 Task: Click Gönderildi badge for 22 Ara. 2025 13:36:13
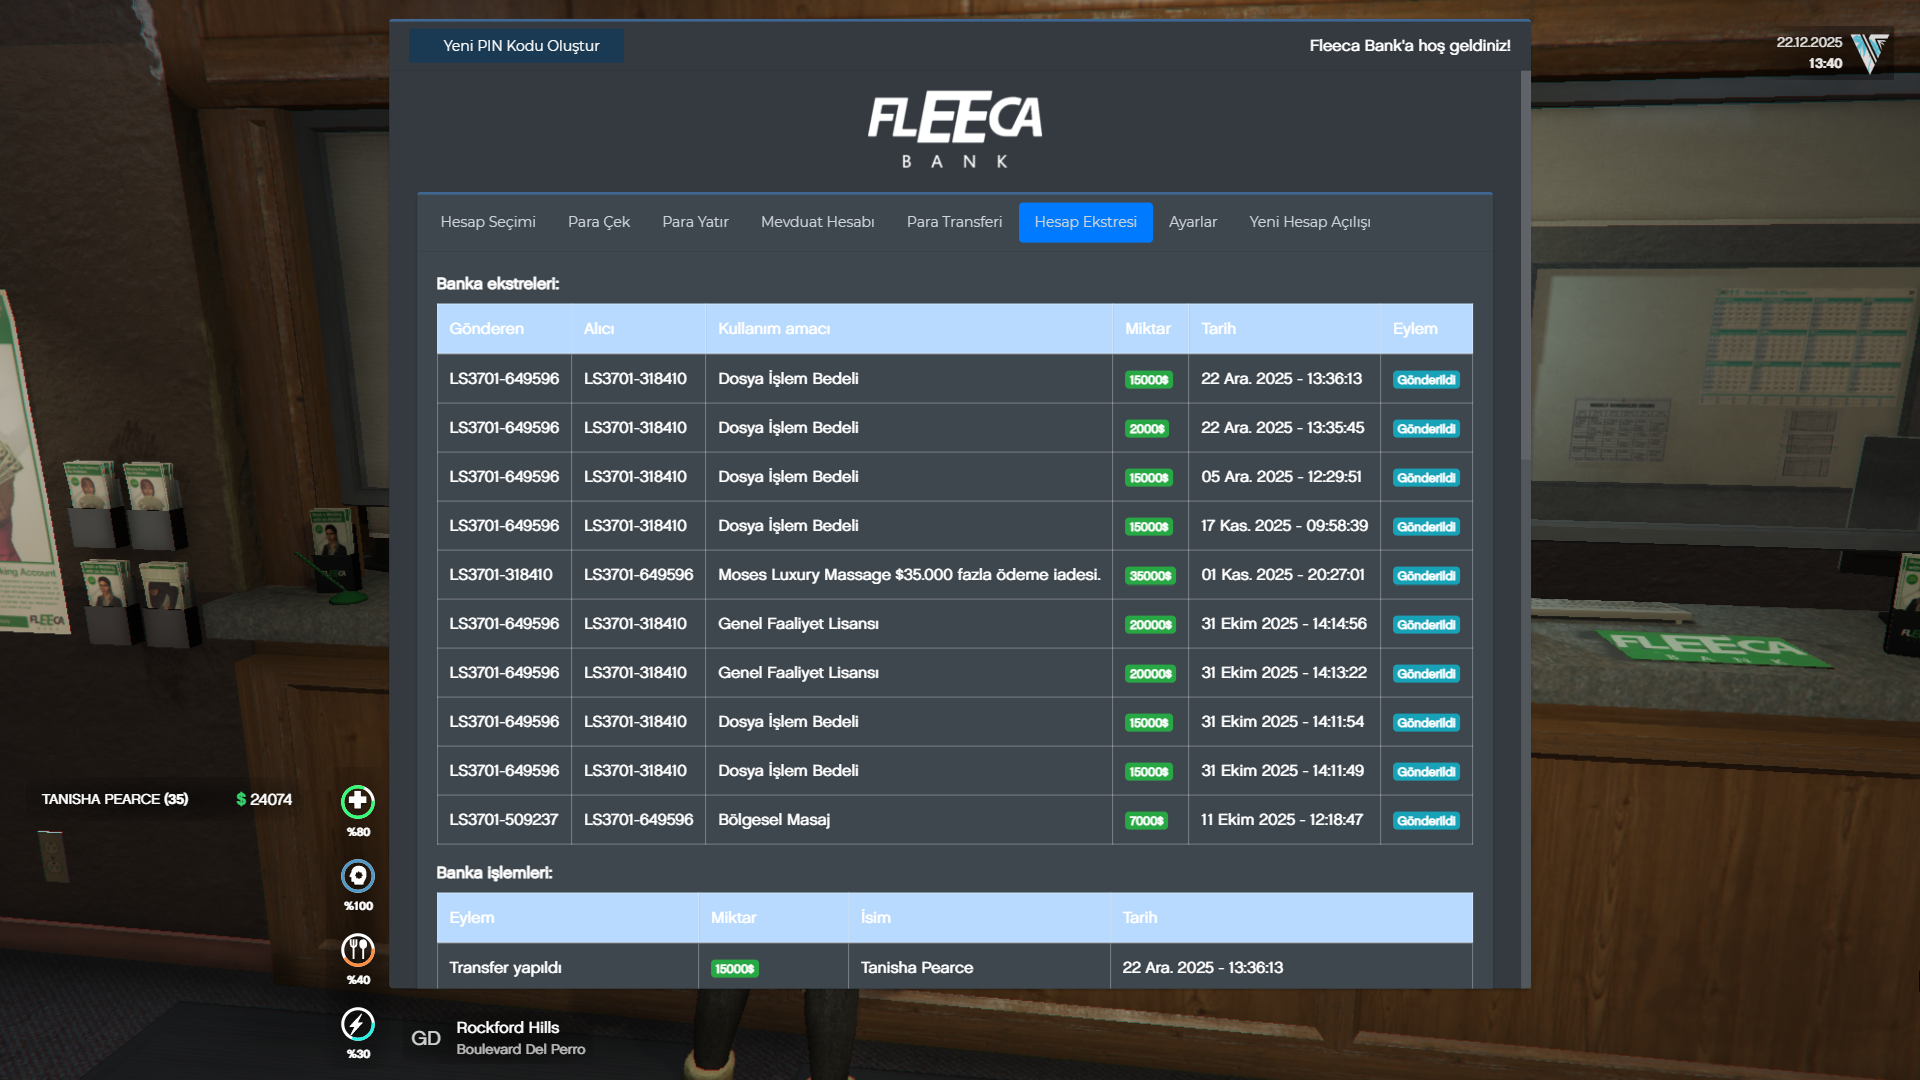tap(1426, 380)
